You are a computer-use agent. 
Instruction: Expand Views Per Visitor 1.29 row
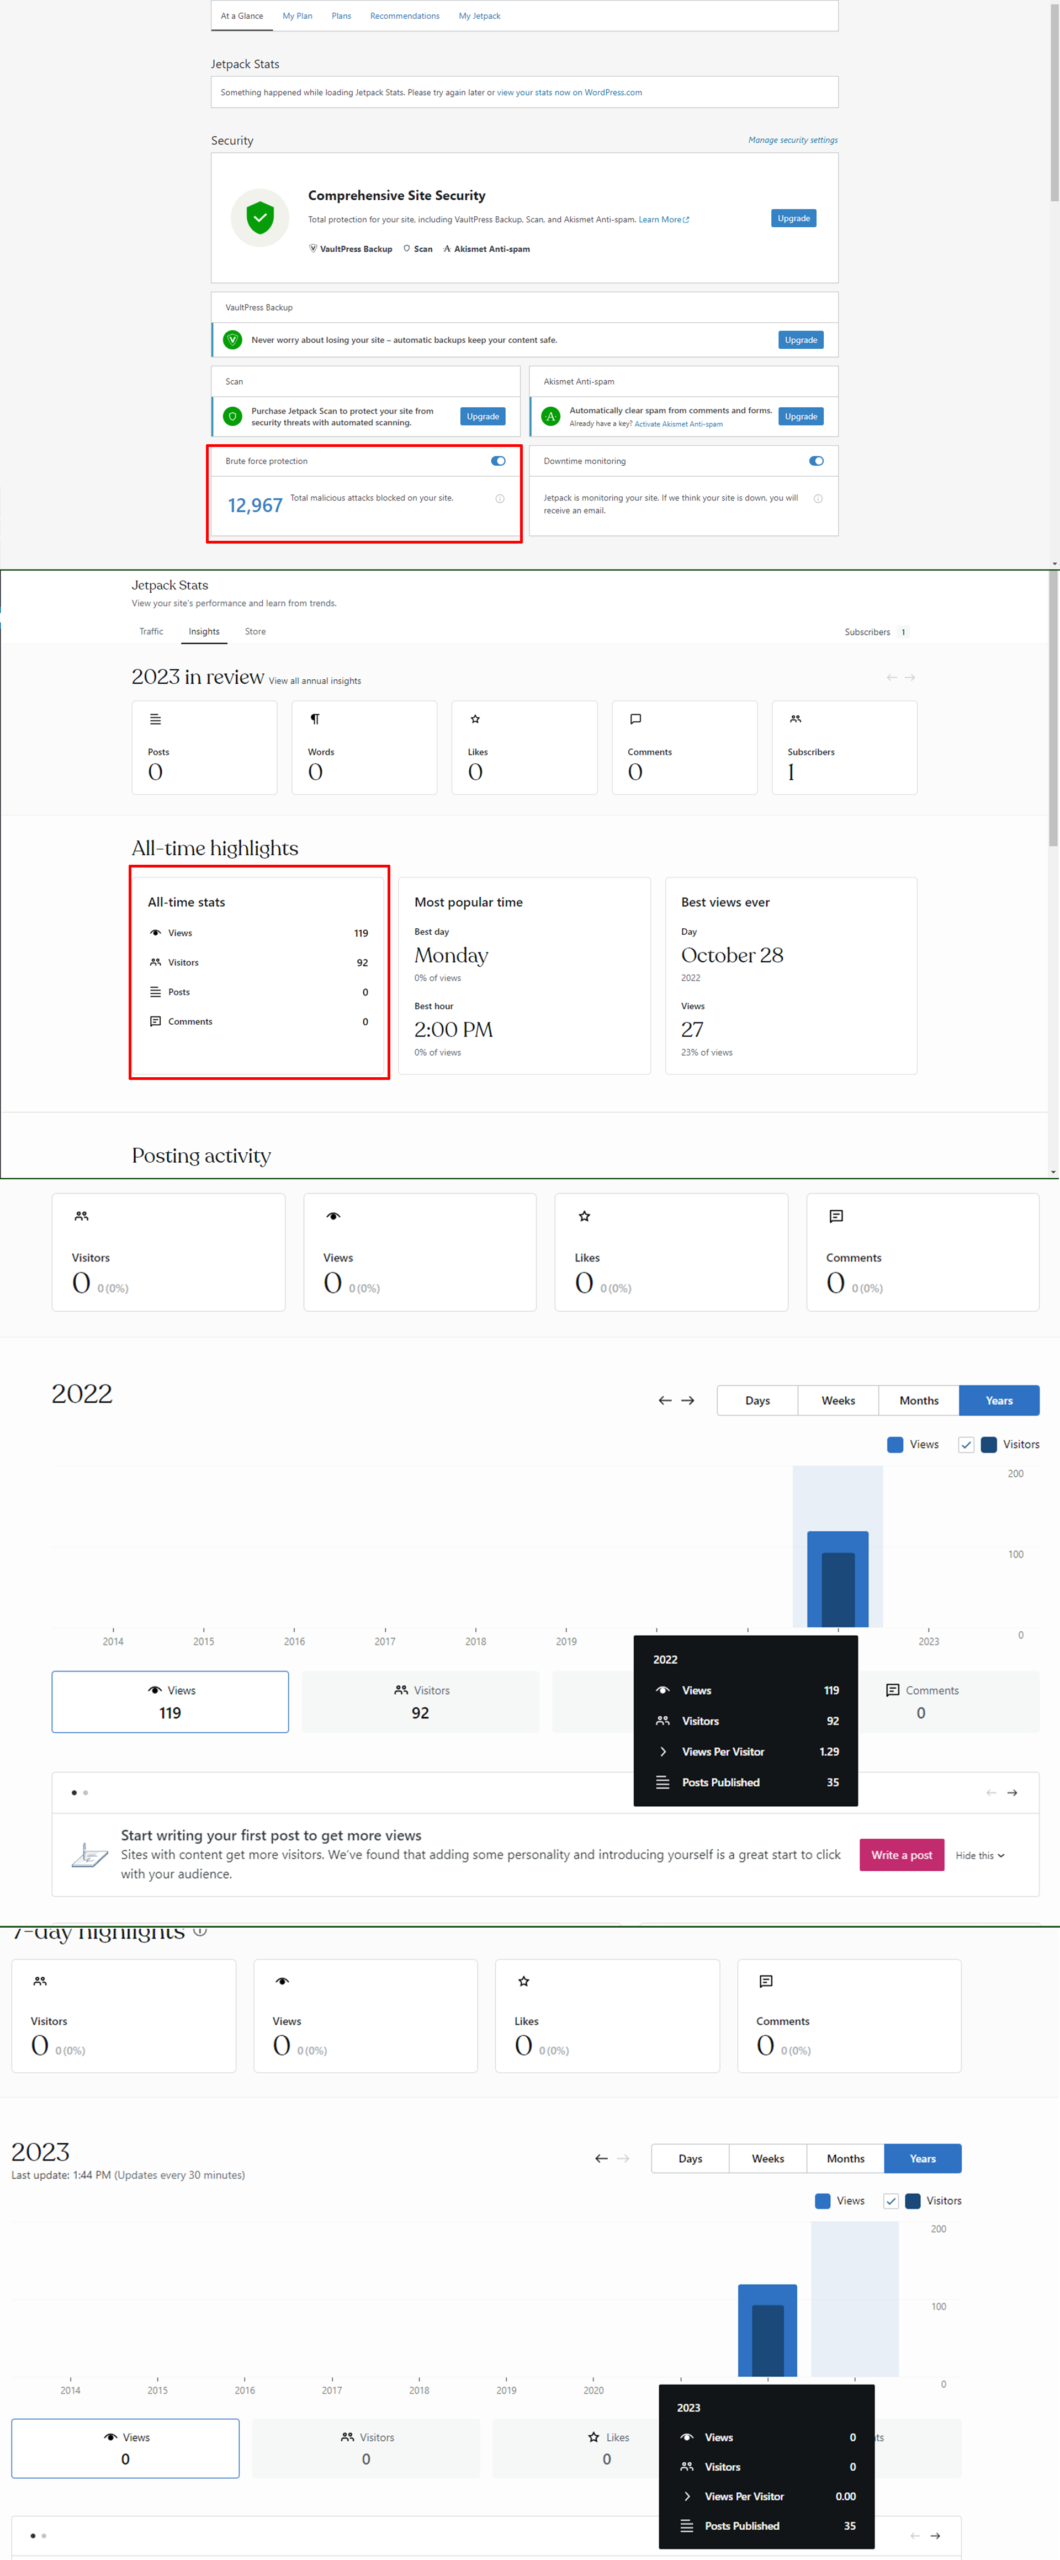click(x=747, y=1752)
